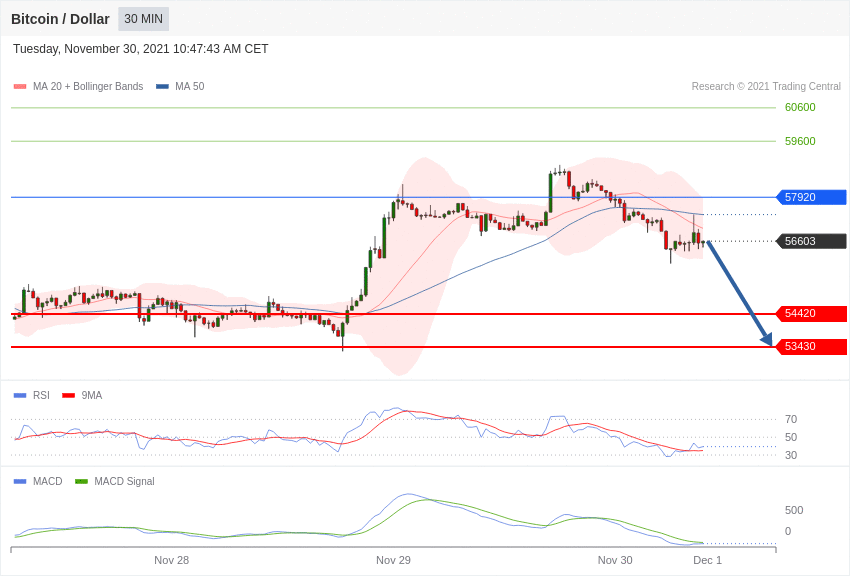Viewport: 850px width, 576px height.
Task: Click the green MACD Signal legend swatch
Action: [x=81, y=481]
